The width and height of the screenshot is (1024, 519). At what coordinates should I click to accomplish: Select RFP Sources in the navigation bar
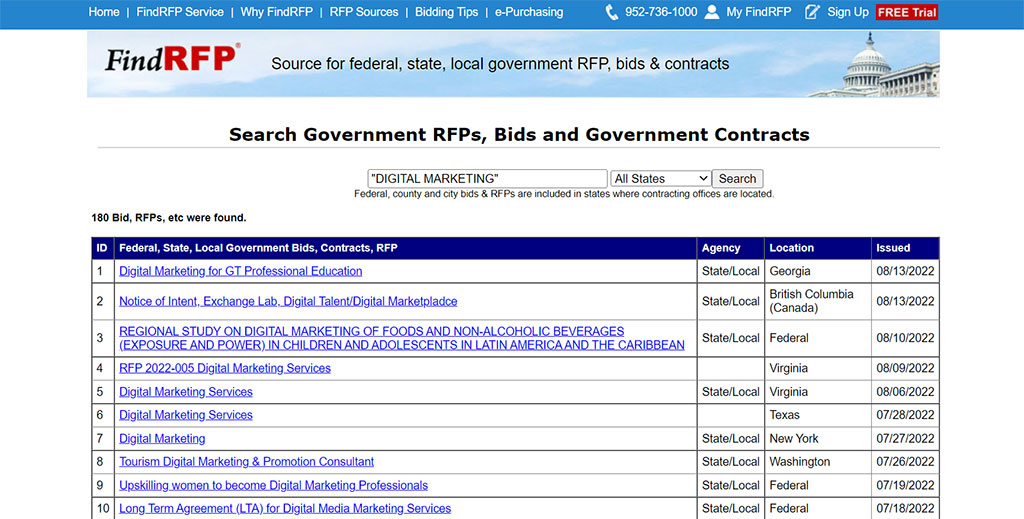tap(364, 12)
